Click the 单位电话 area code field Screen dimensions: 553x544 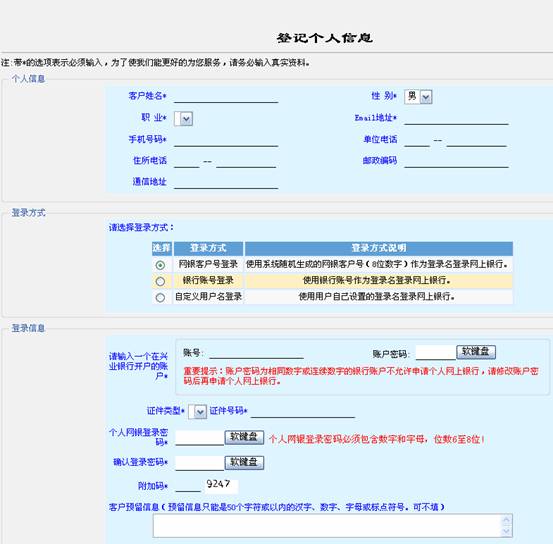coord(417,140)
